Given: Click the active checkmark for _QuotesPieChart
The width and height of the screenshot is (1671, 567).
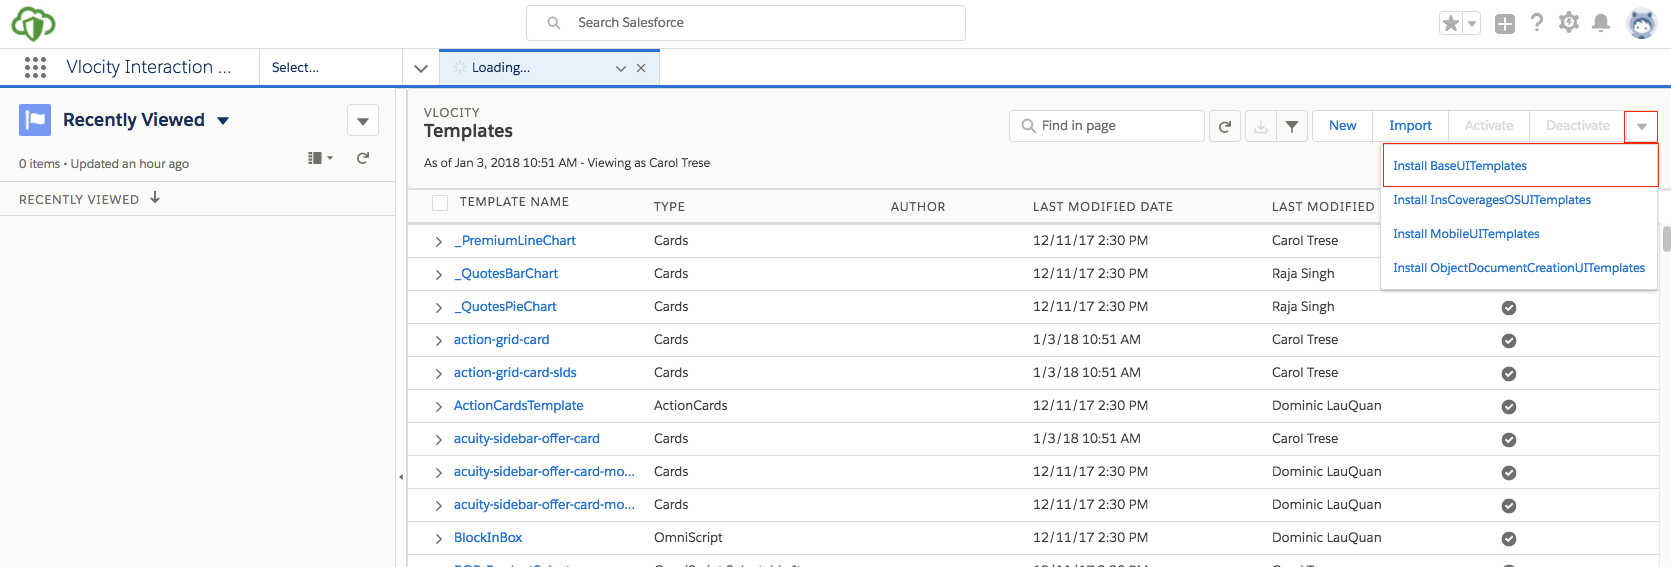Looking at the screenshot, I should coord(1509,308).
